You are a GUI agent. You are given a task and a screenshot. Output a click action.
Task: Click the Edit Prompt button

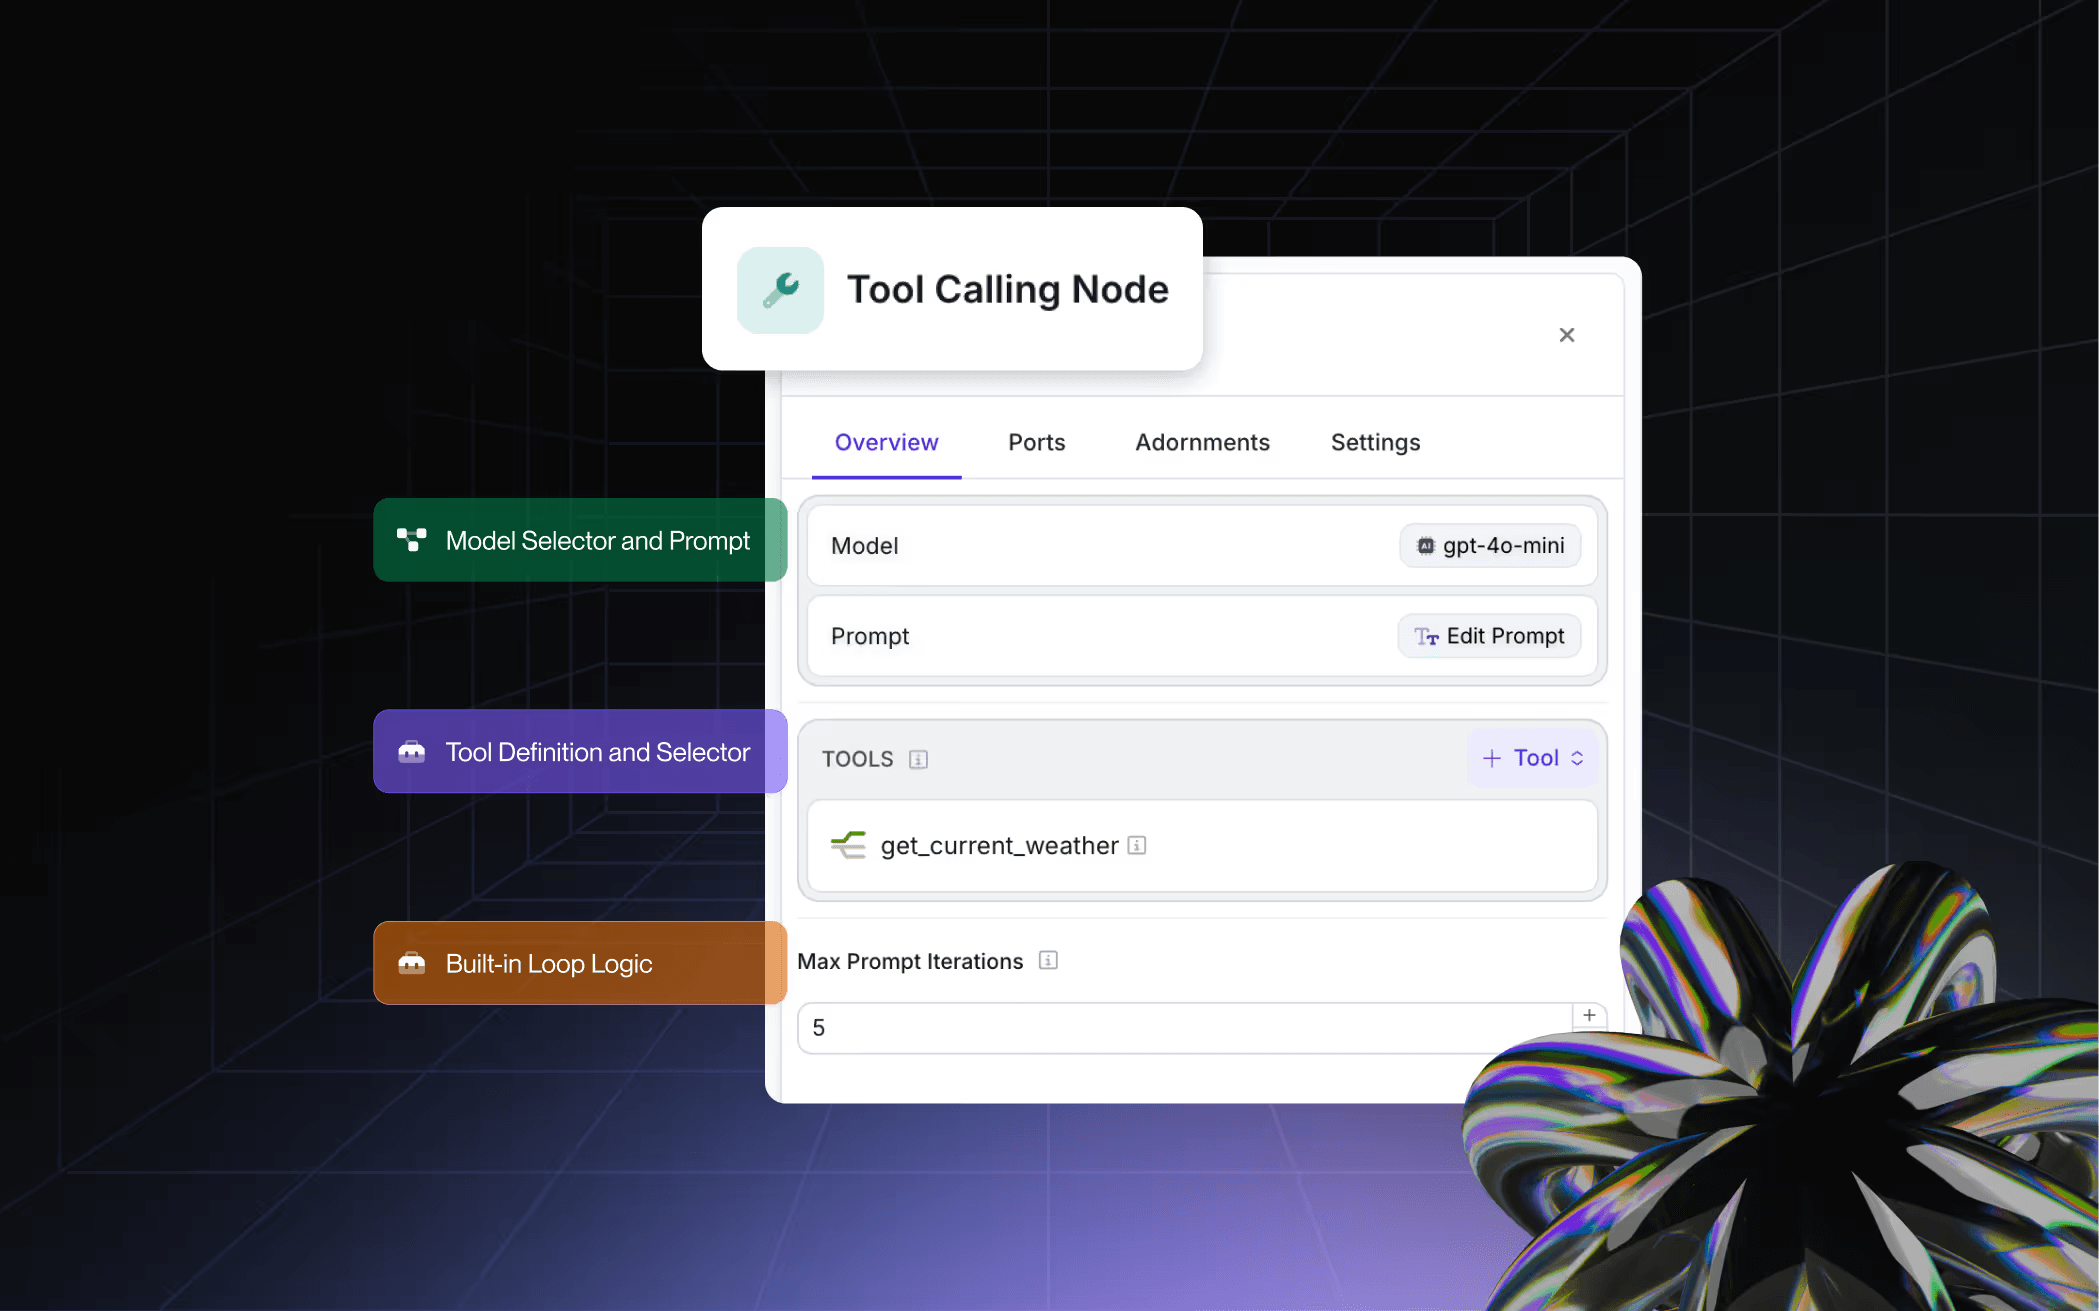pos(1489,635)
